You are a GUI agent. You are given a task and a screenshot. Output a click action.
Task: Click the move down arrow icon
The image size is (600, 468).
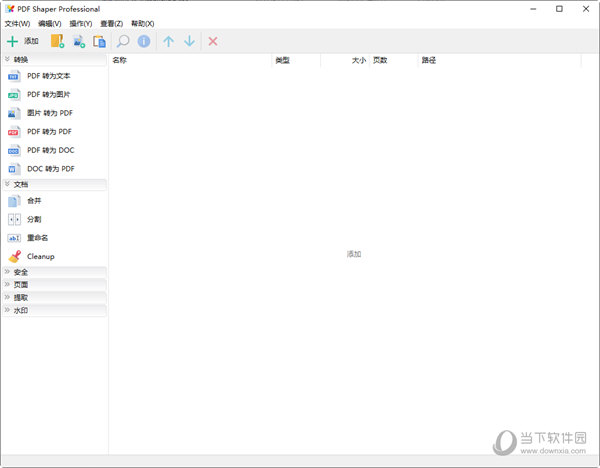(189, 41)
